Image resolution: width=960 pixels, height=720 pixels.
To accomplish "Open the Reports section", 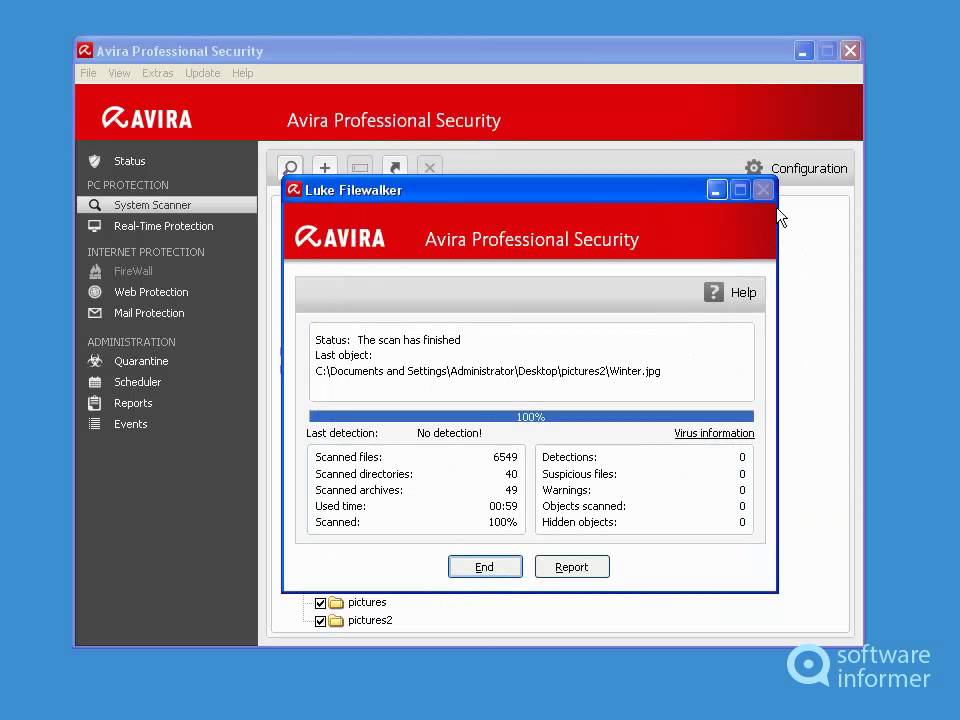I will (133, 403).
